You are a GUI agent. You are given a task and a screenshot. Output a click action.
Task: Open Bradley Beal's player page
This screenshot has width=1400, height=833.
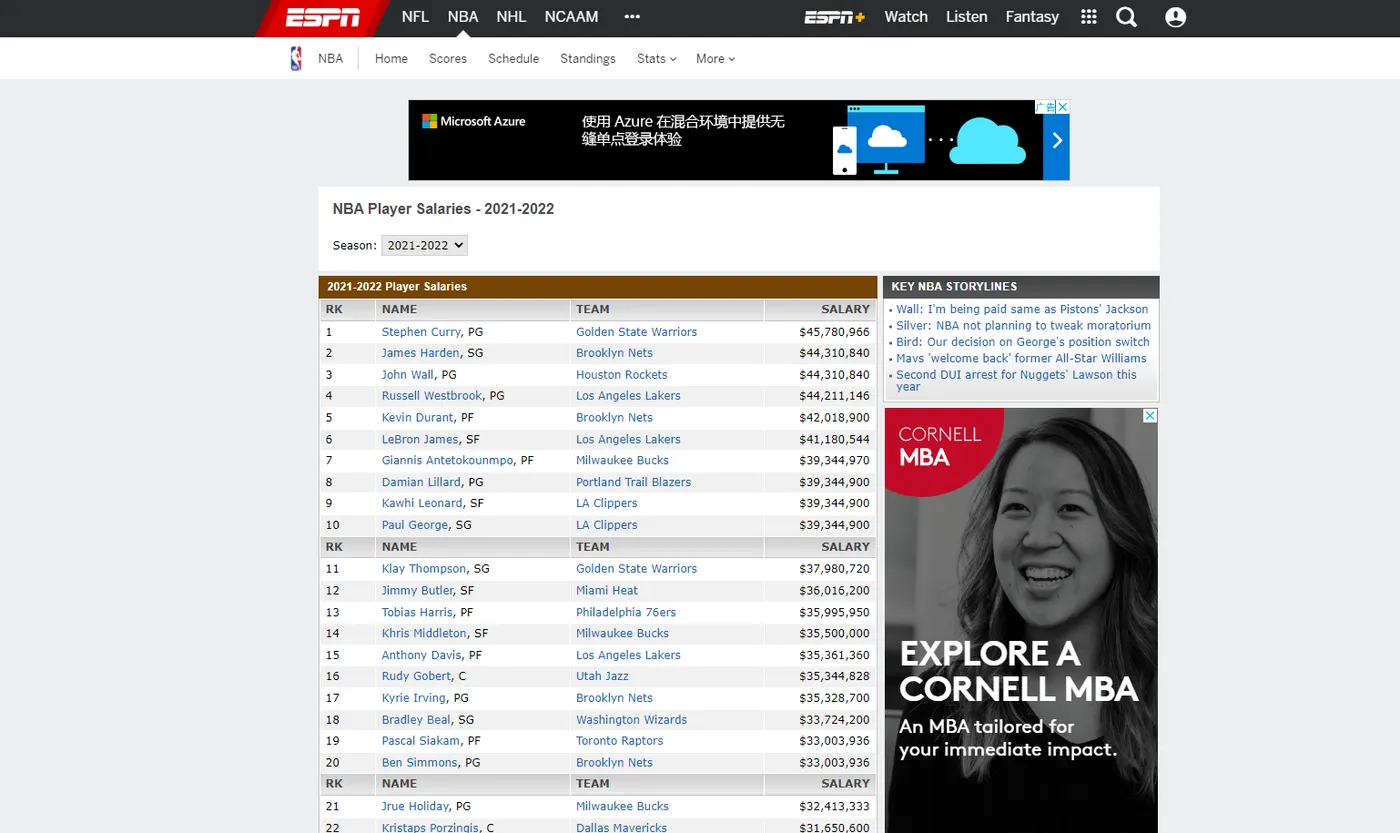click(x=416, y=720)
